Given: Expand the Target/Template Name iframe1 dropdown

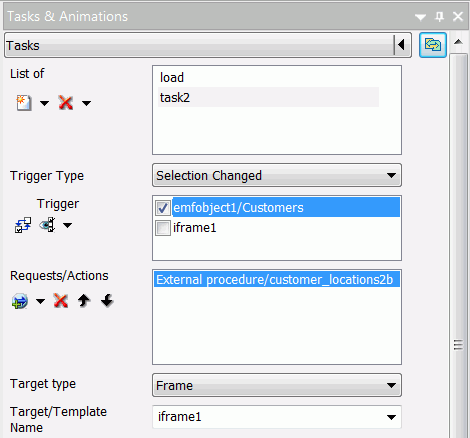Looking at the screenshot, I should point(277,417).
